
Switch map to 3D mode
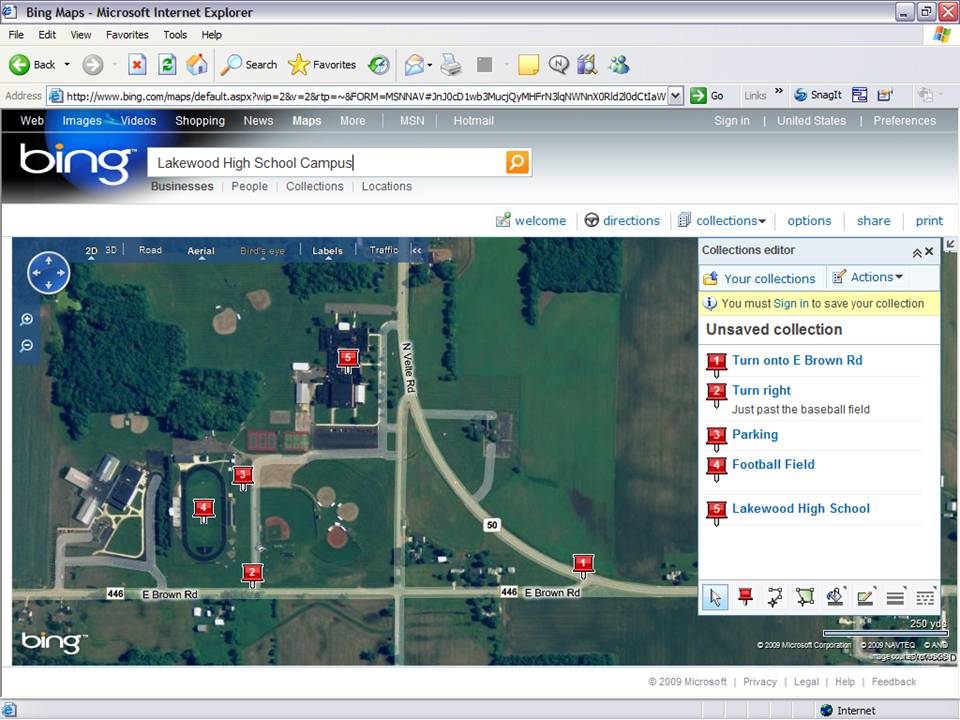(x=111, y=250)
